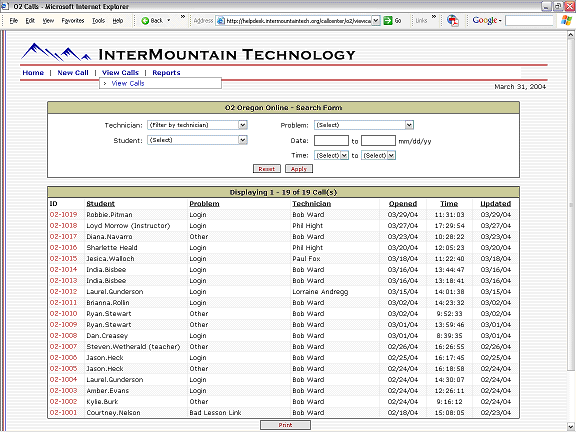
Task: Sort by the Problem column header
Action: click(204, 204)
